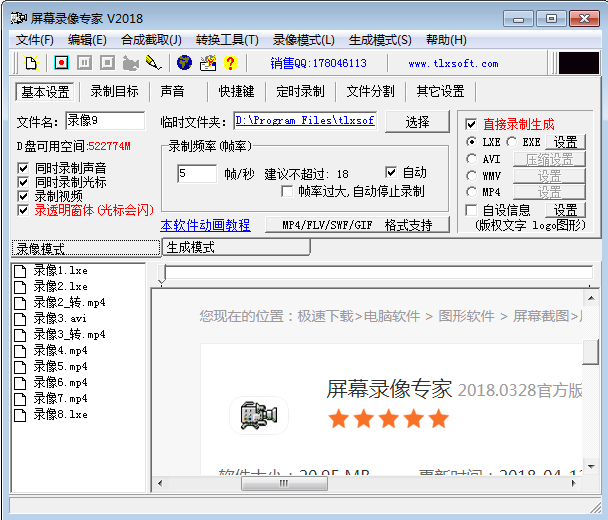Switch to the 定时录制 tab
This screenshot has height=520, width=608.
[x=301, y=92]
